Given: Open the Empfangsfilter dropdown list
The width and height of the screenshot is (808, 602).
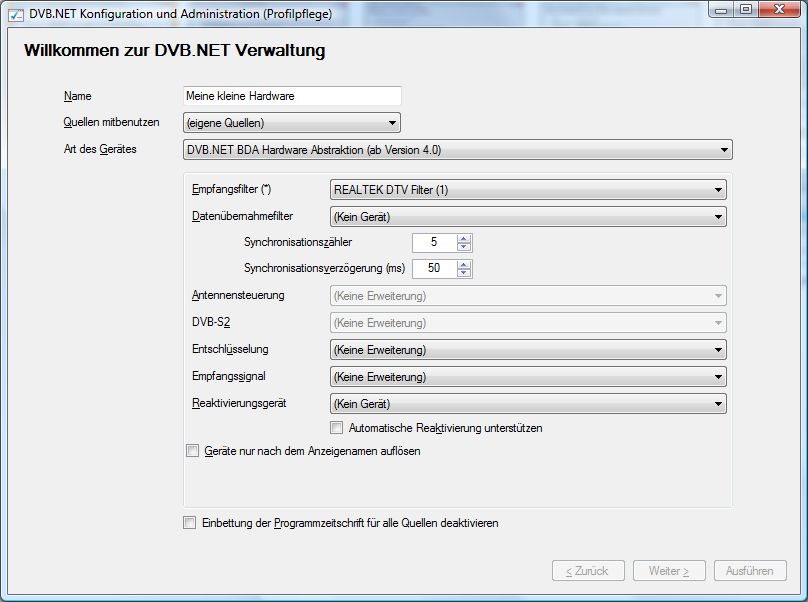Looking at the screenshot, I should [527, 189].
